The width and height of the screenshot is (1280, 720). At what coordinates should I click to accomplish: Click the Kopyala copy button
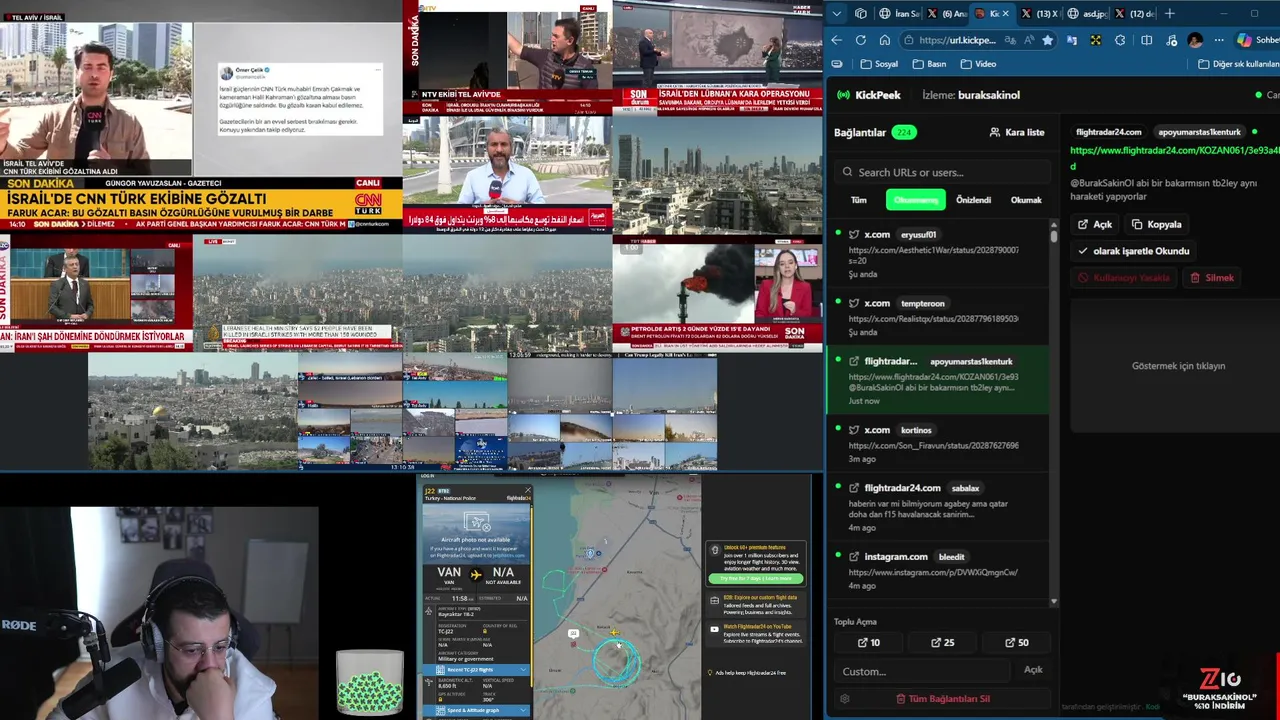click(x=1157, y=224)
